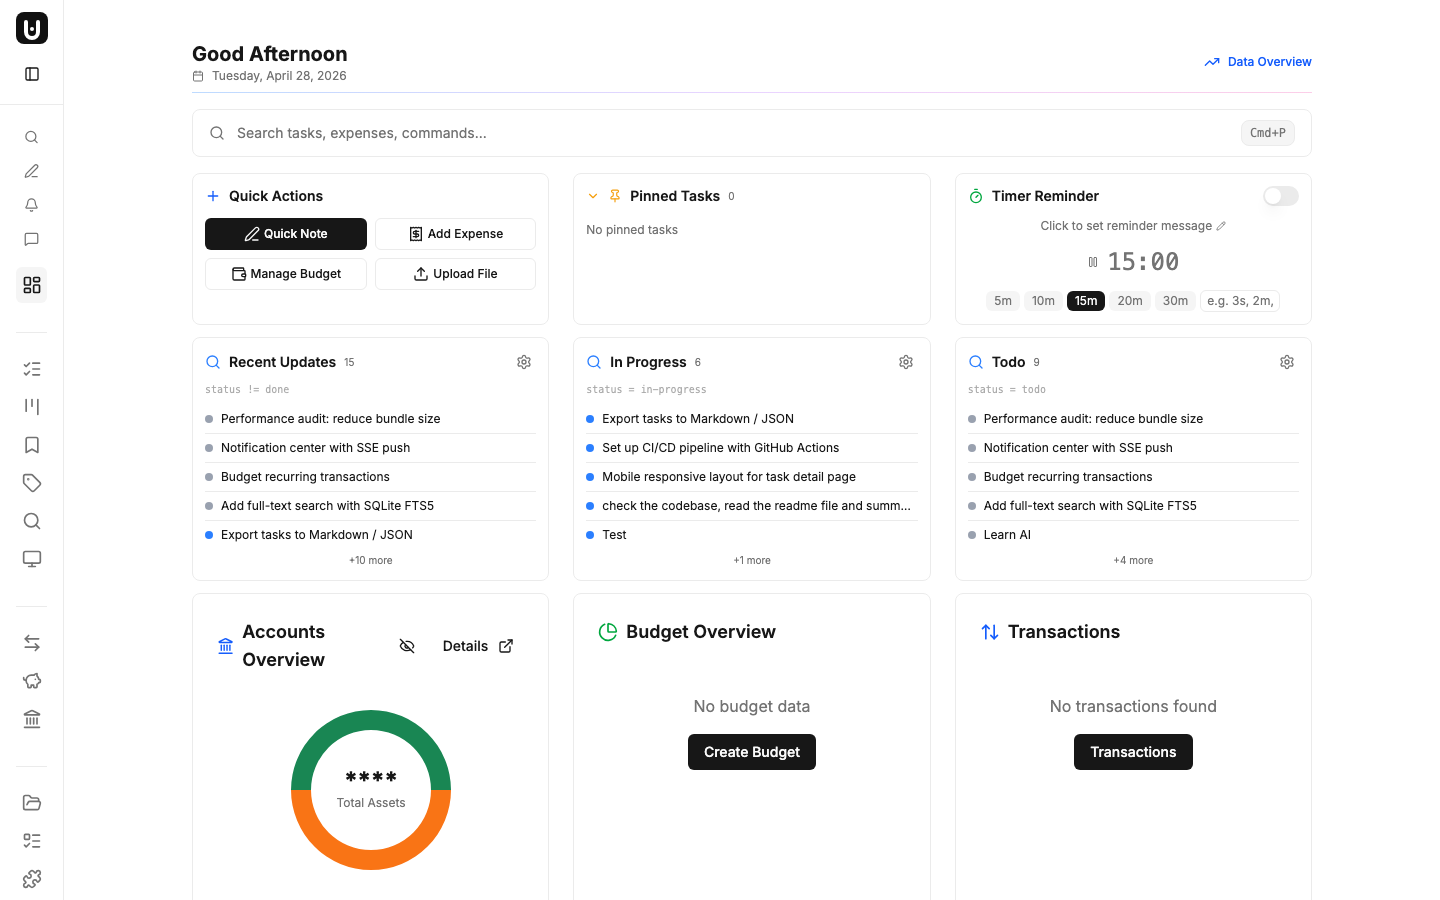Open the bank accounts icon in the sidebar

pyautogui.click(x=31, y=719)
